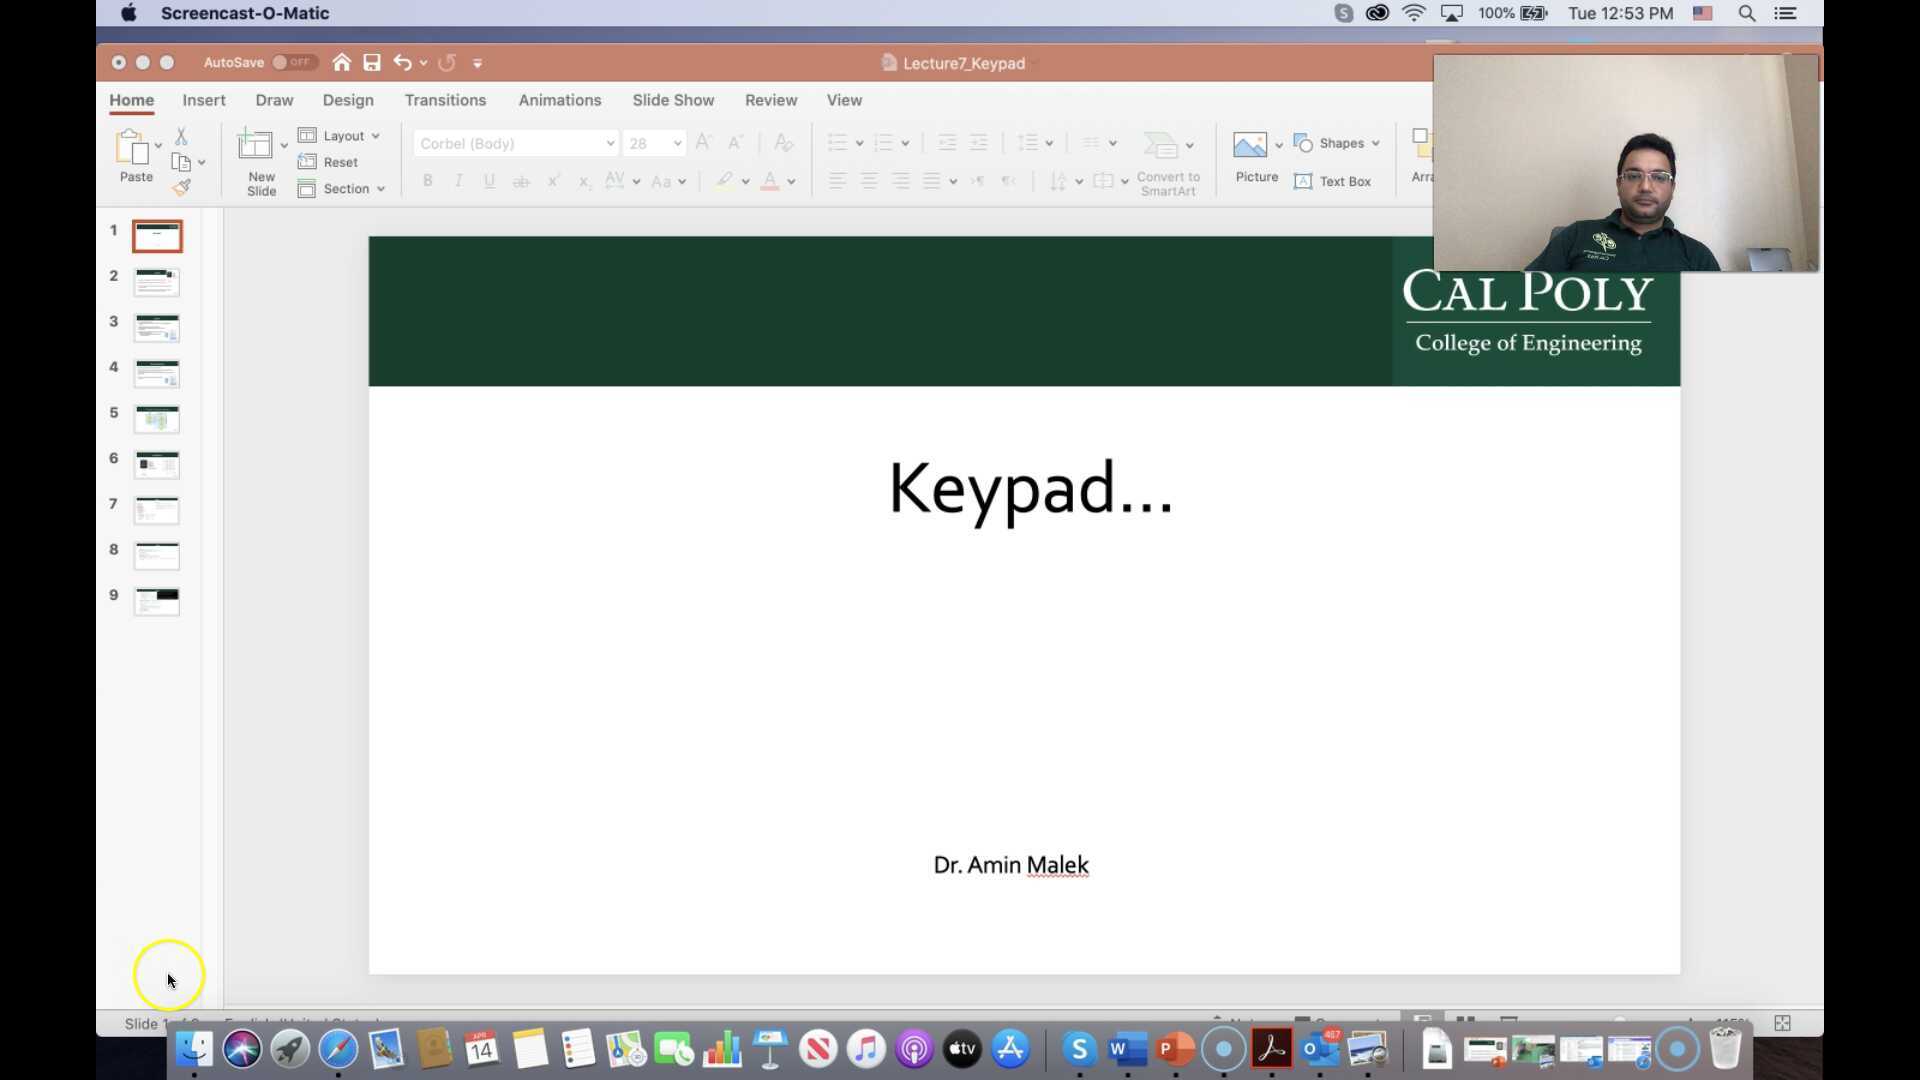
Task: Toggle strikethrough formatting
Action: click(521, 180)
